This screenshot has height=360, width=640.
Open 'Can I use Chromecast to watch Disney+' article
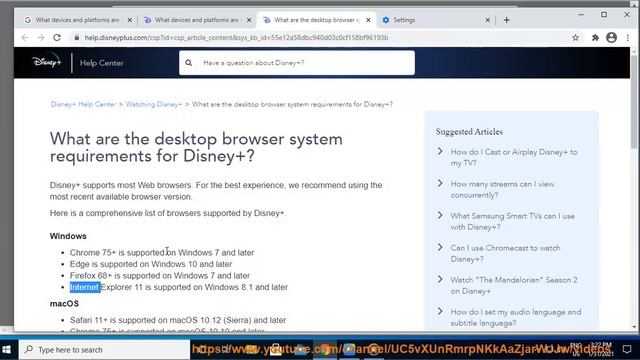505,253
